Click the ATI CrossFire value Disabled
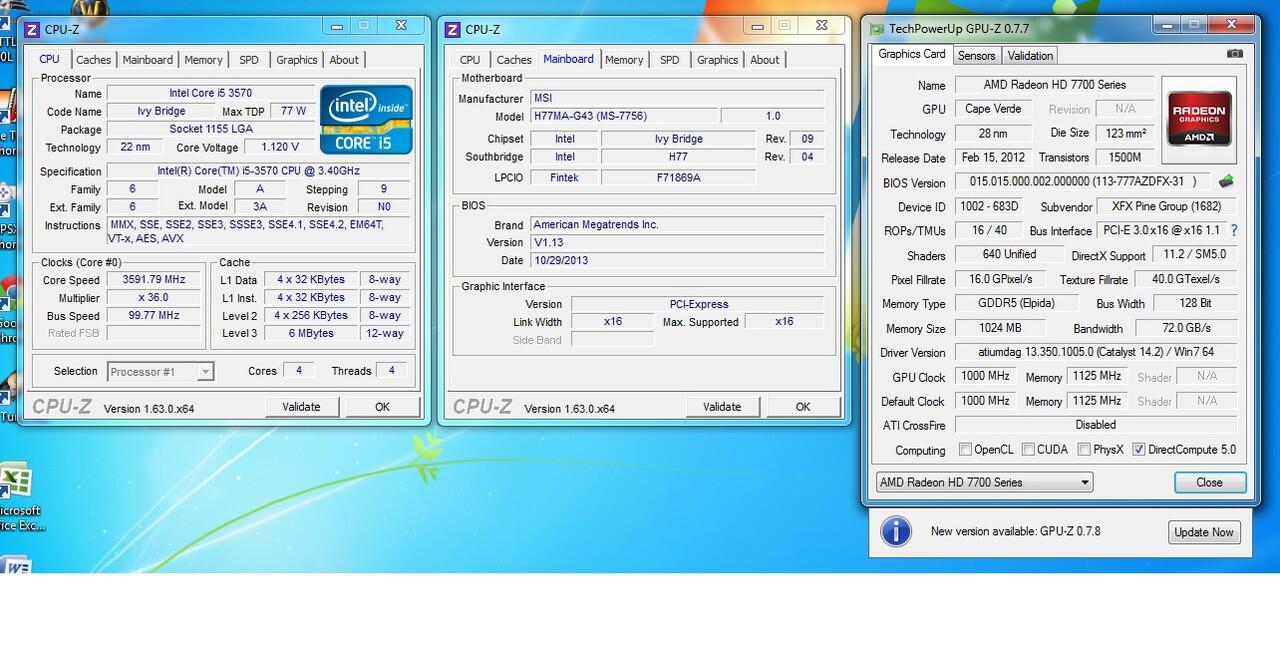1280x646 pixels. coord(1096,425)
